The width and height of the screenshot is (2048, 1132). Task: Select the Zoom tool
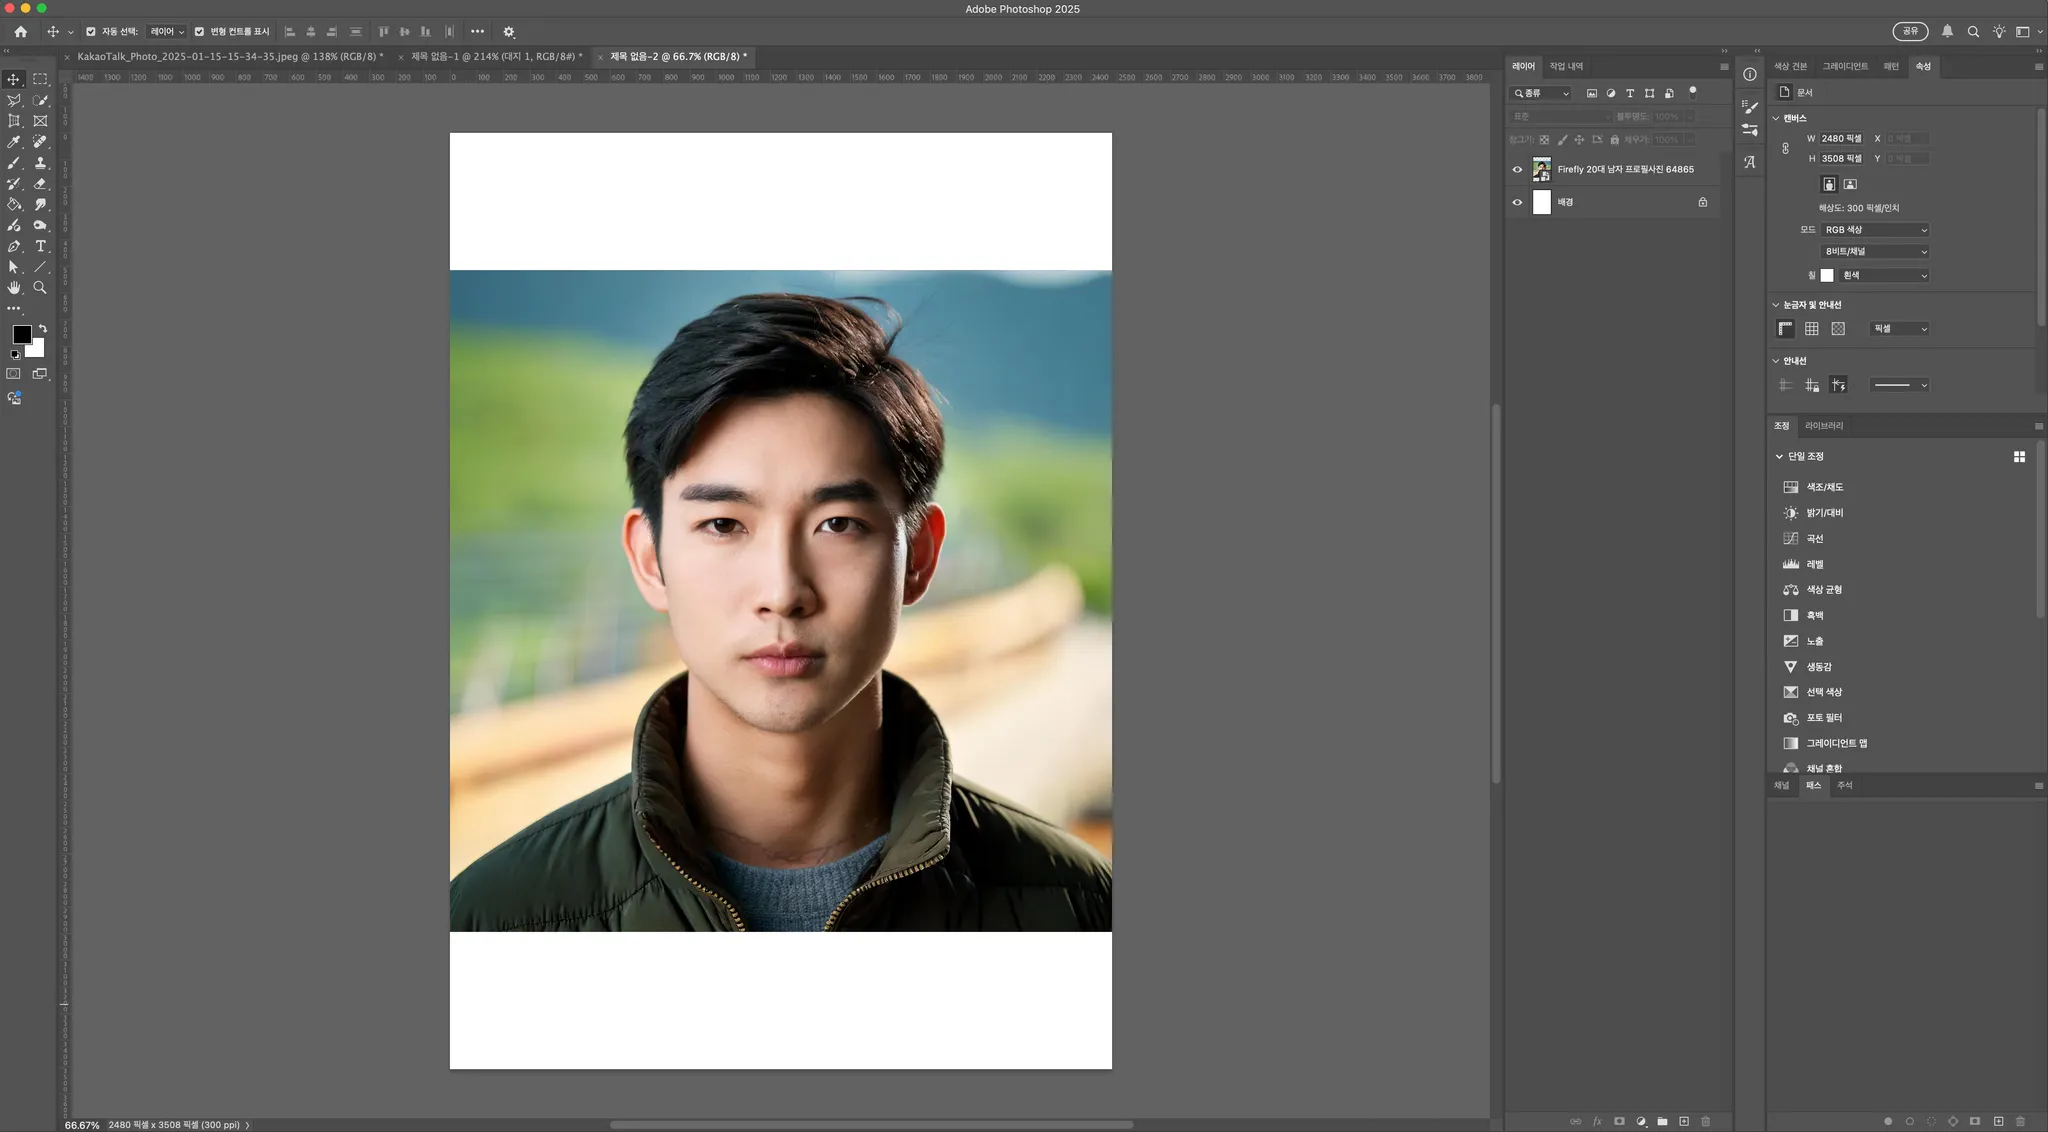pyautogui.click(x=40, y=288)
